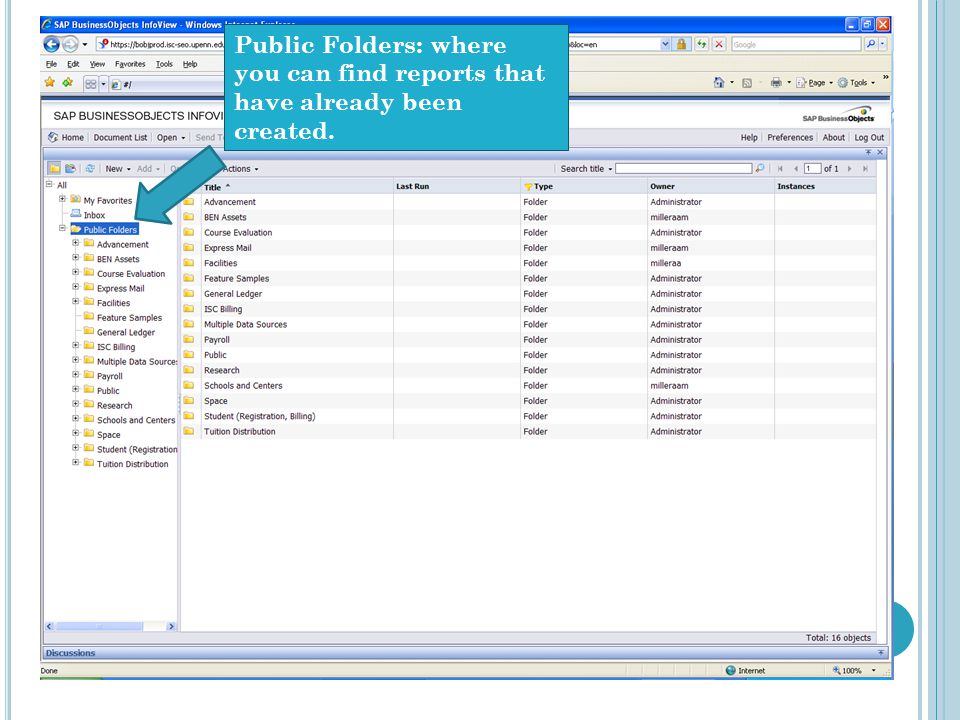
Task: Open the Edit menu
Action: click(x=73, y=64)
